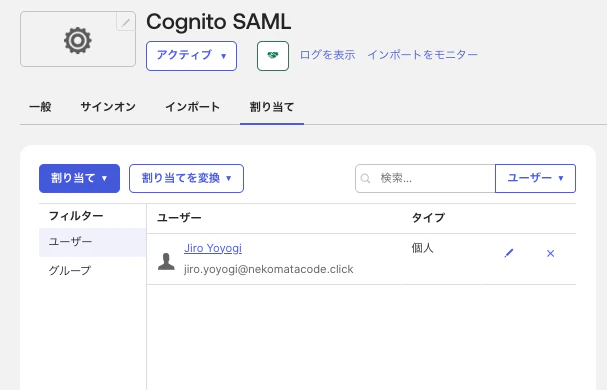Image resolution: width=607 pixels, height=390 pixels.
Task: Click the gear app logo icon
Action: (x=78, y=40)
